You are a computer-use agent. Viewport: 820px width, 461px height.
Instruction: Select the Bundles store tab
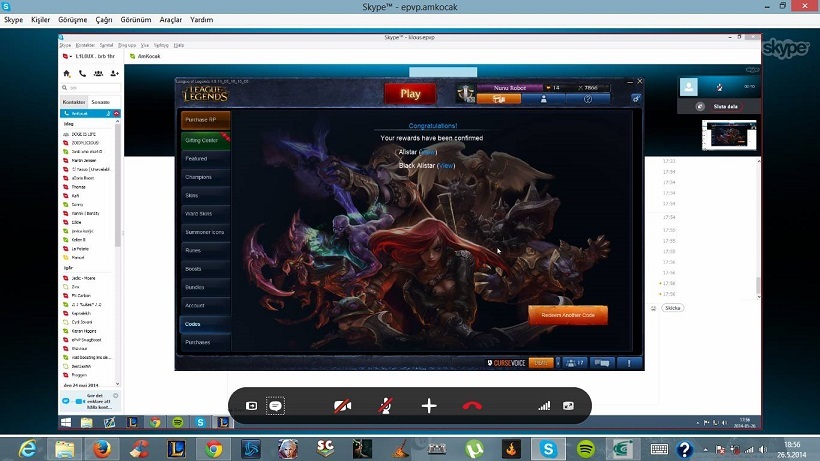206,287
